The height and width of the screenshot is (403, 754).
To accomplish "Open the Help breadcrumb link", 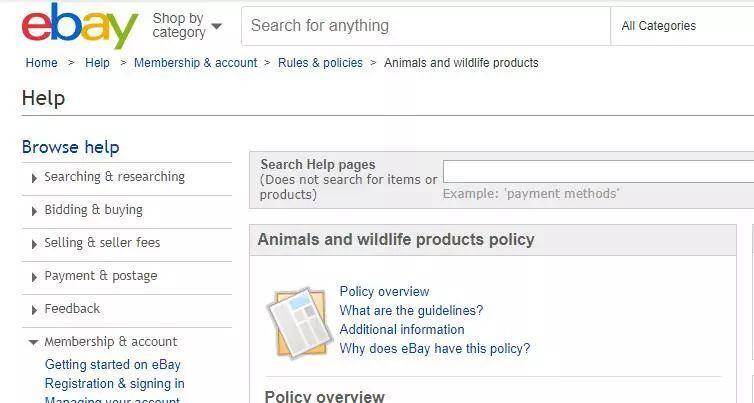I will coord(97,63).
